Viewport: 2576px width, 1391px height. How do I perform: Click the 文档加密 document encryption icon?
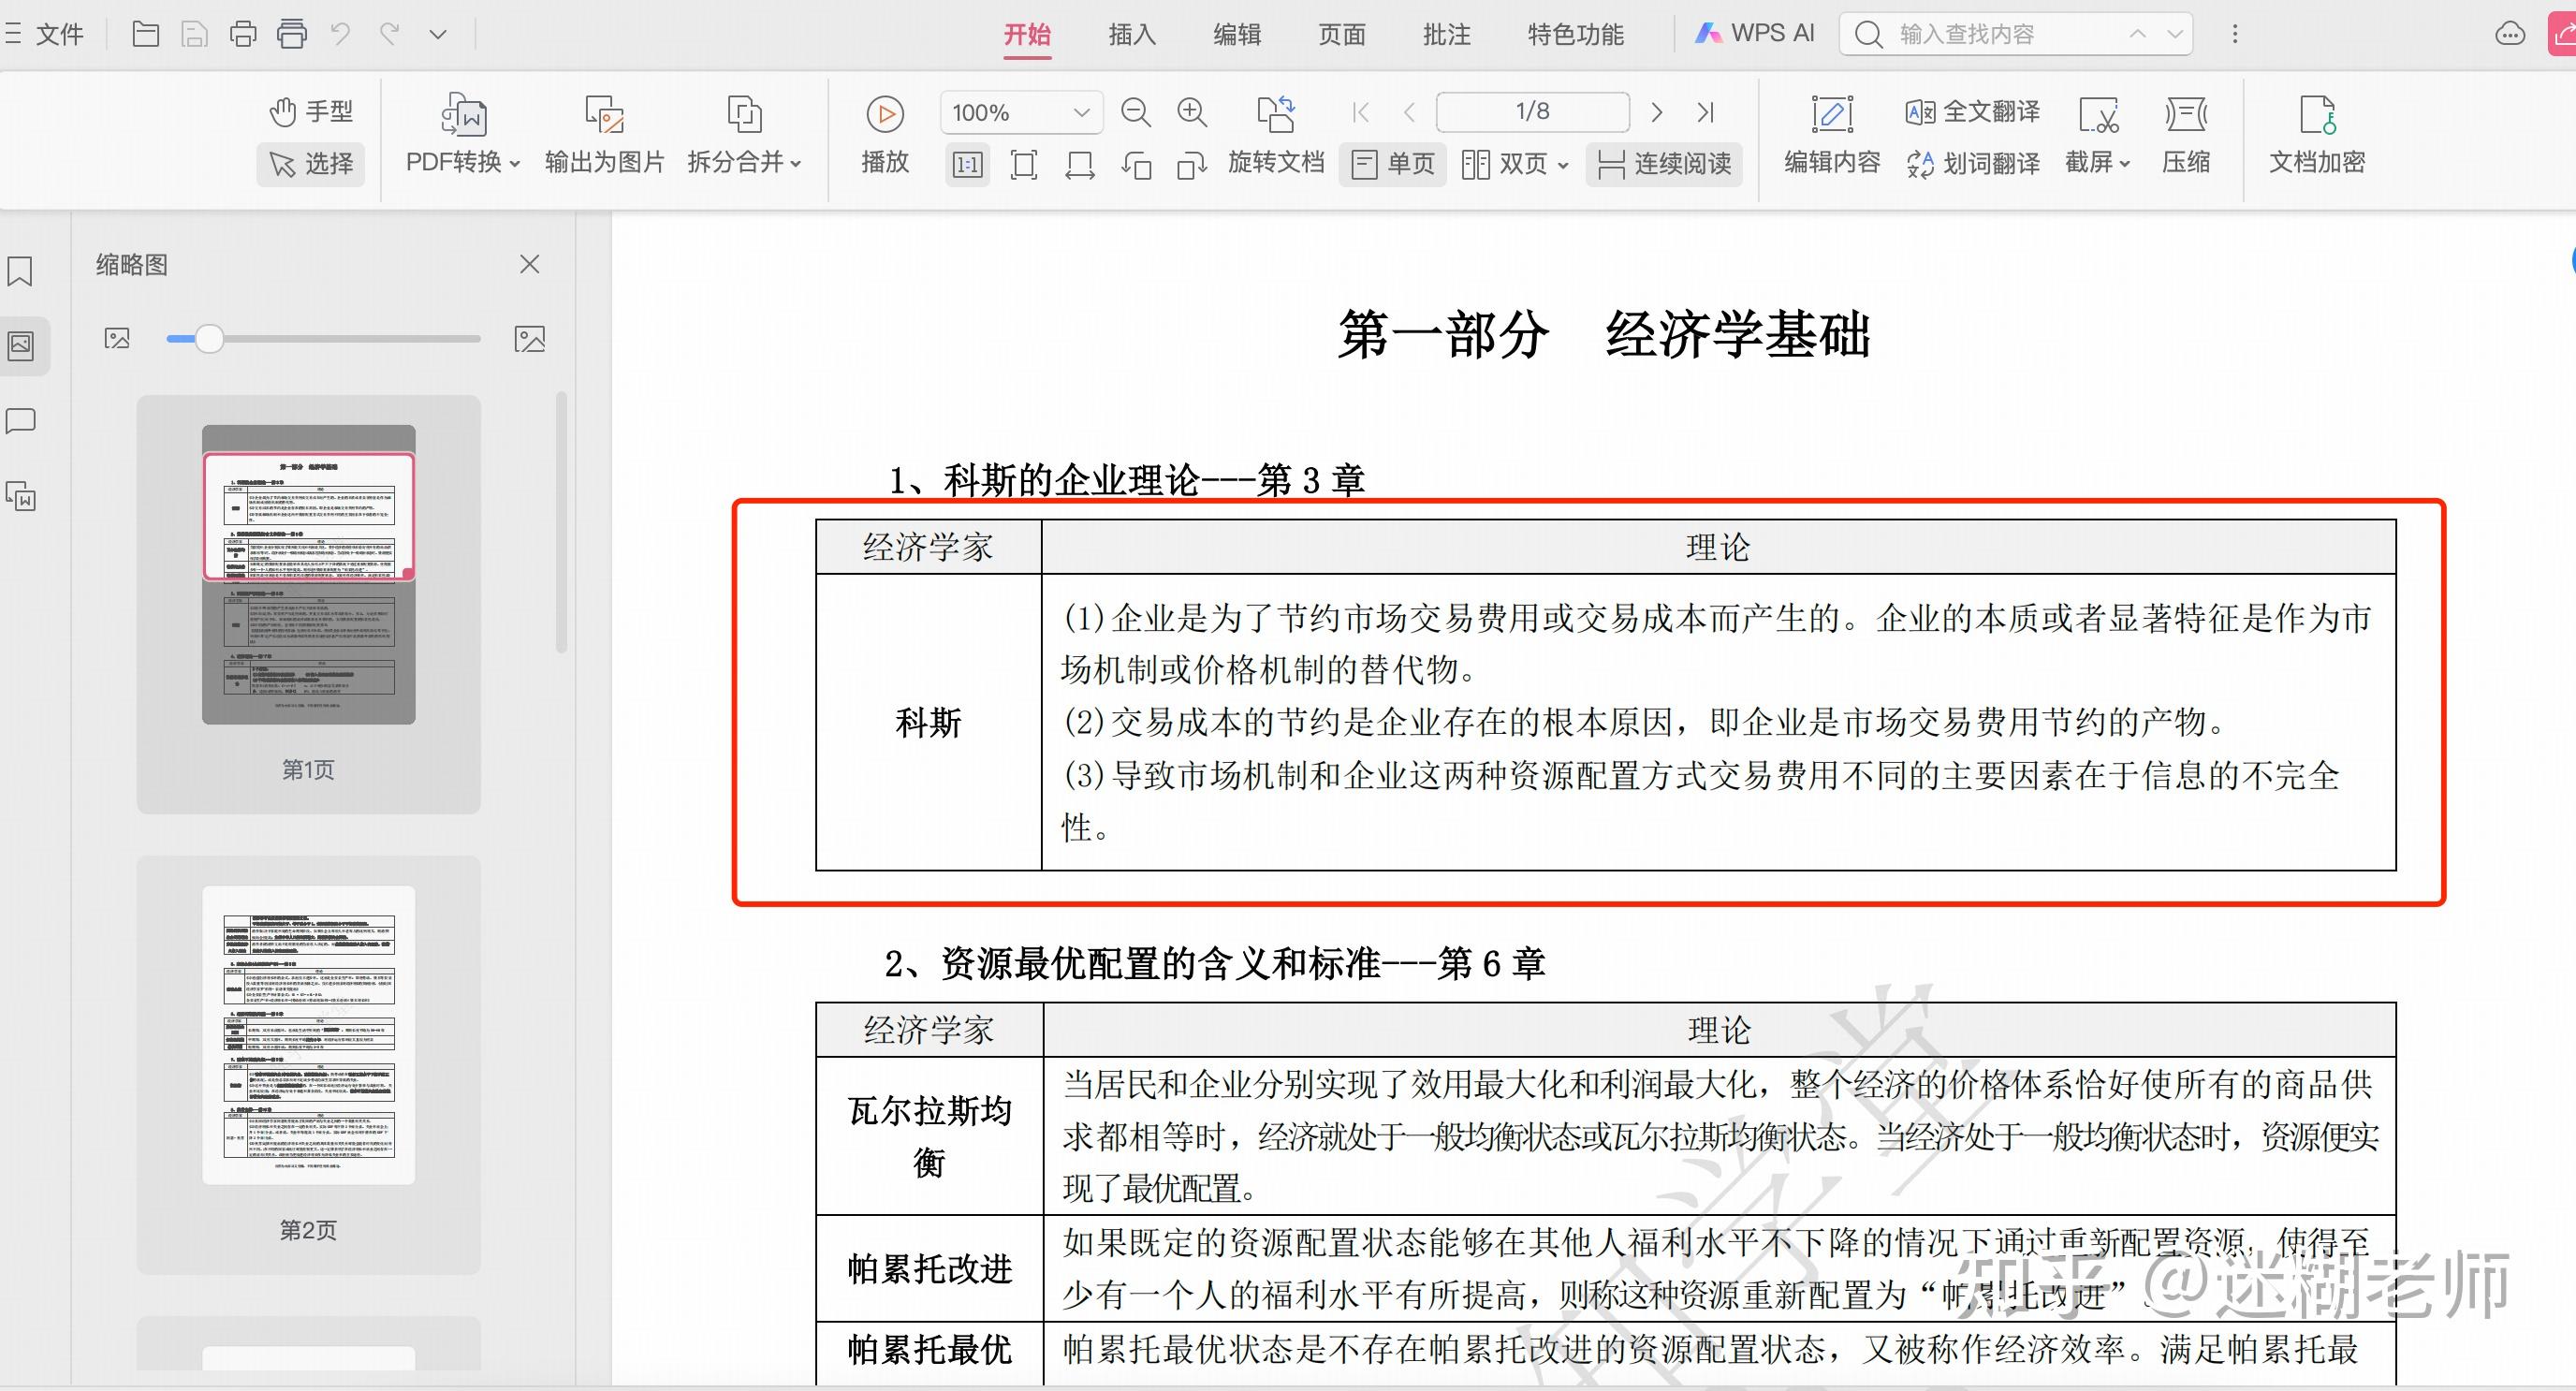click(x=2316, y=135)
